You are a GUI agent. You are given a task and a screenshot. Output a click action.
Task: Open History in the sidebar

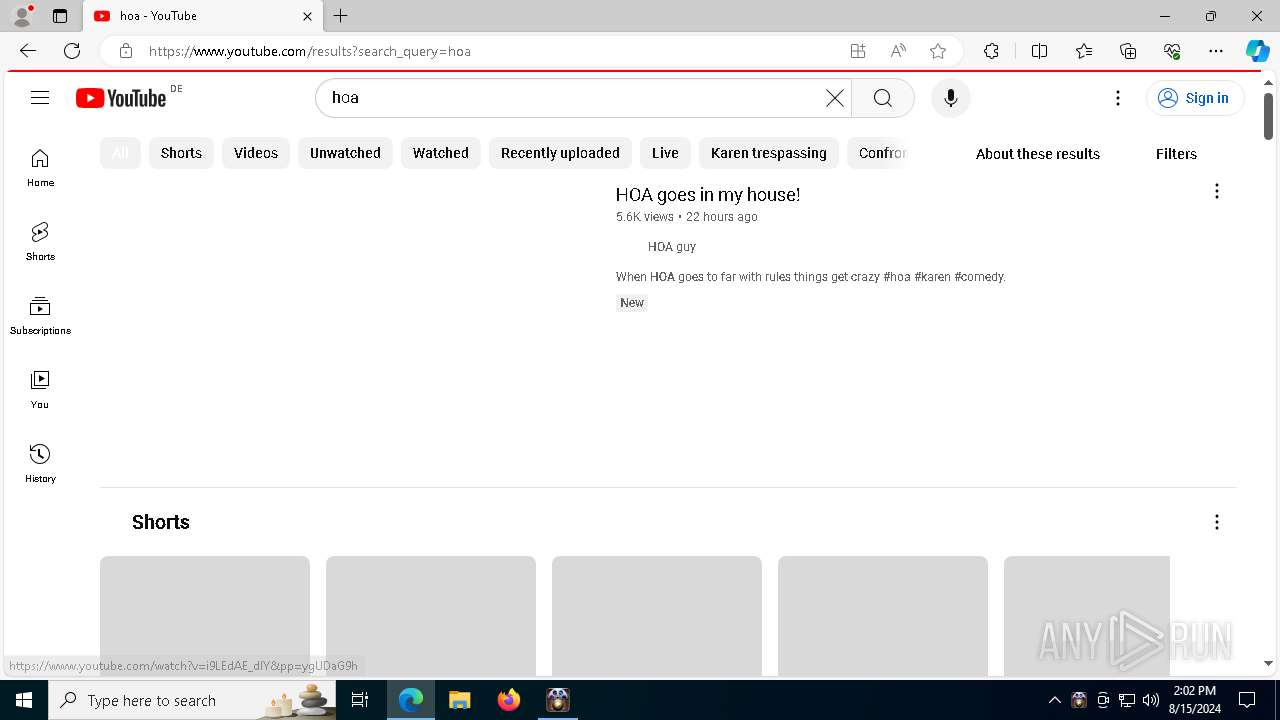[40, 464]
